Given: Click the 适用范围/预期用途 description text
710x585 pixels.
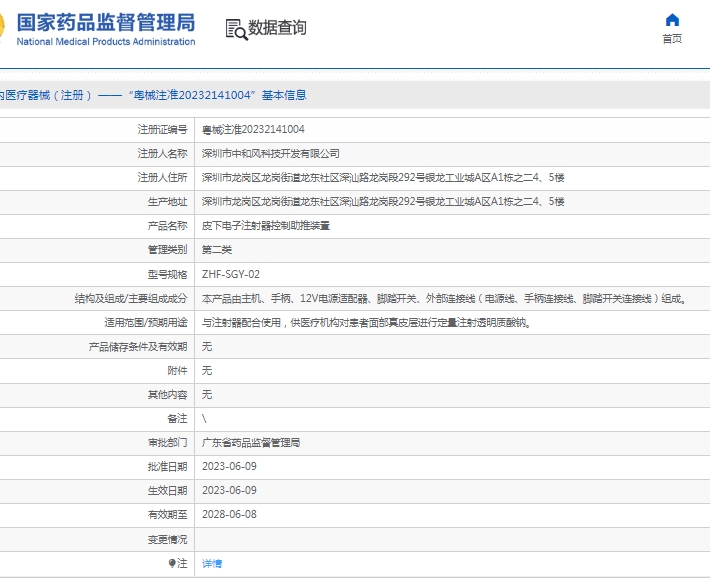Looking at the screenshot, I should pos(366,323).
